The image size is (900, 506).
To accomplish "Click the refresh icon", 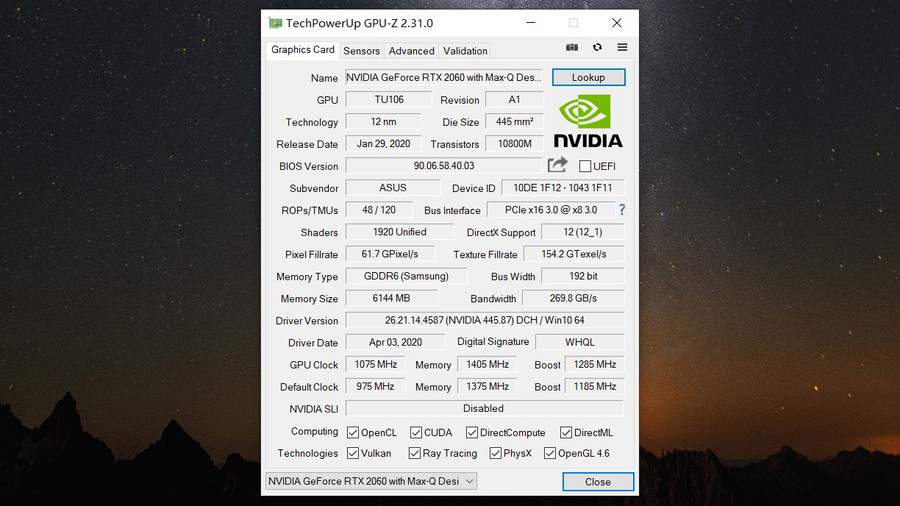I will coord(597,47).
